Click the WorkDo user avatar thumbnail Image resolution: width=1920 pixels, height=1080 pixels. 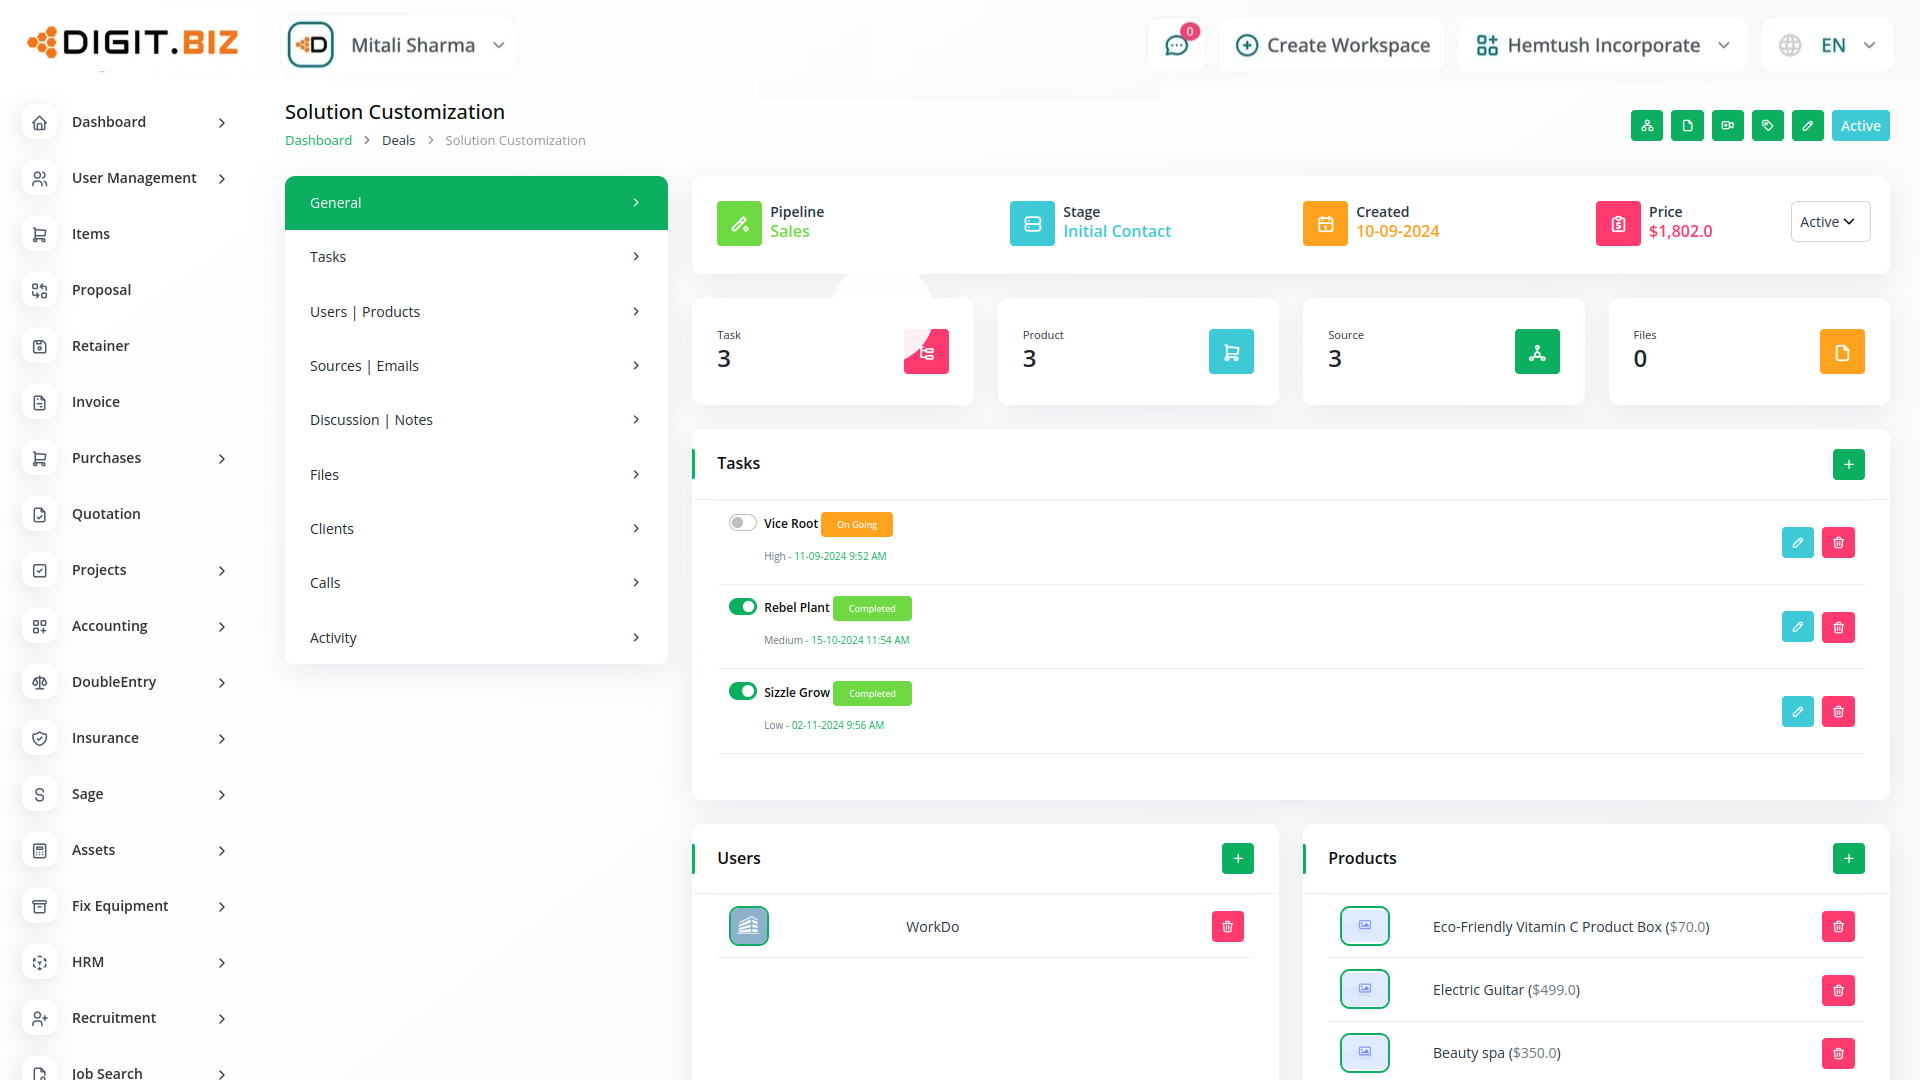(748, 927)
